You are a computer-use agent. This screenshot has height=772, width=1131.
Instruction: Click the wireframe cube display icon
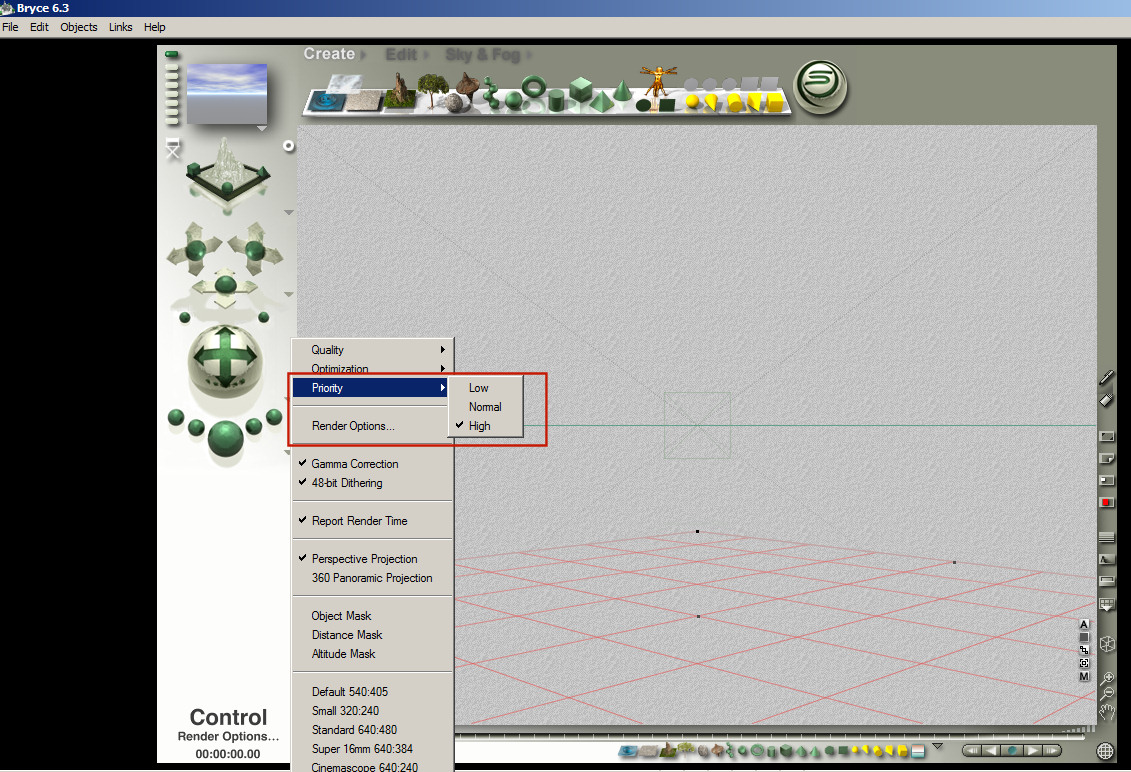point(1106,644)
